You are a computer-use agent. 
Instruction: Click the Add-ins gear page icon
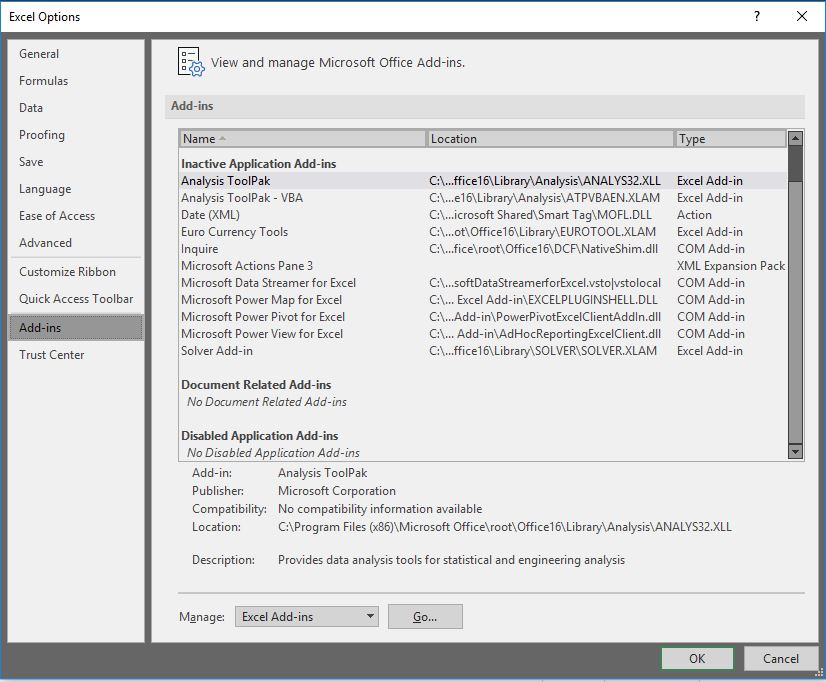[191, 62]
